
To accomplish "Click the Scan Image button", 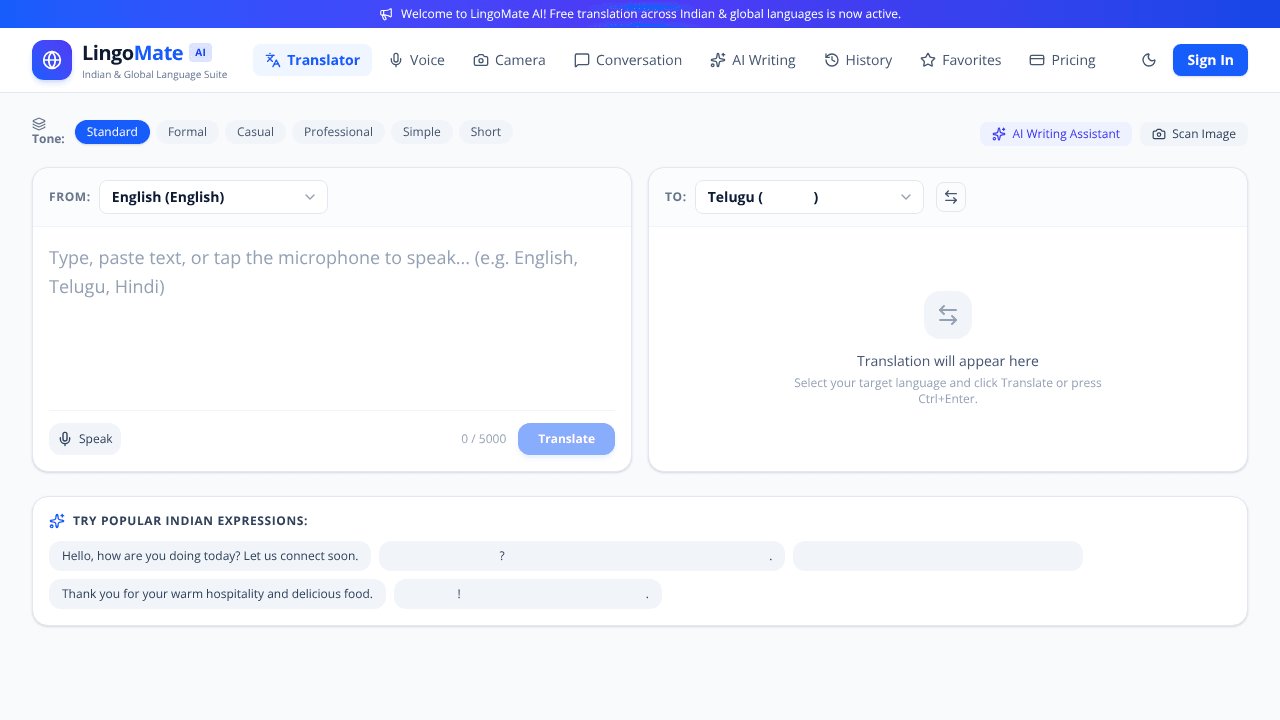I will (1194, 134).
